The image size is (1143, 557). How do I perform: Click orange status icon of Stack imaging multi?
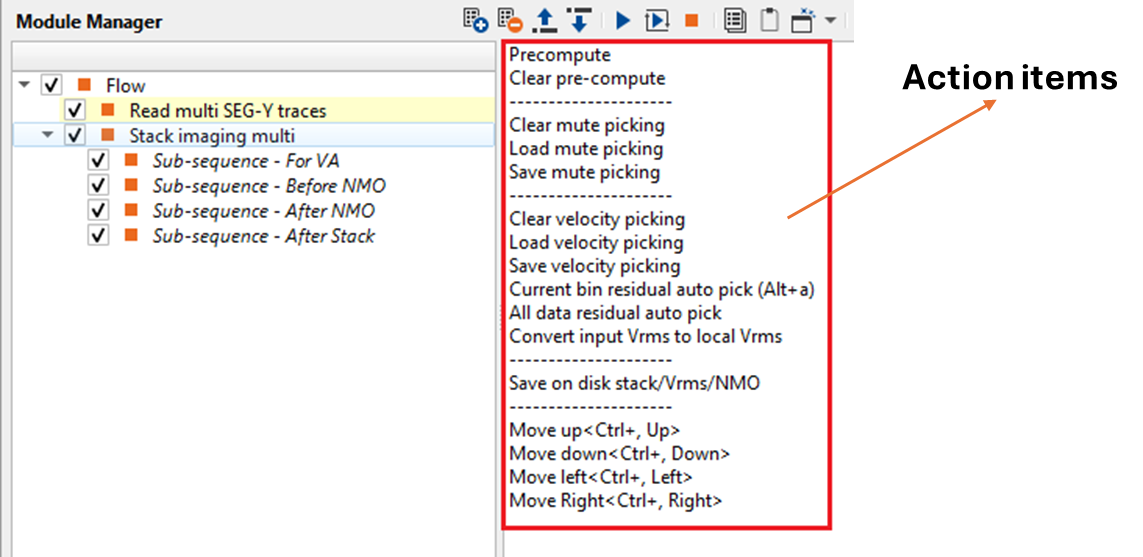pos(108,136)
